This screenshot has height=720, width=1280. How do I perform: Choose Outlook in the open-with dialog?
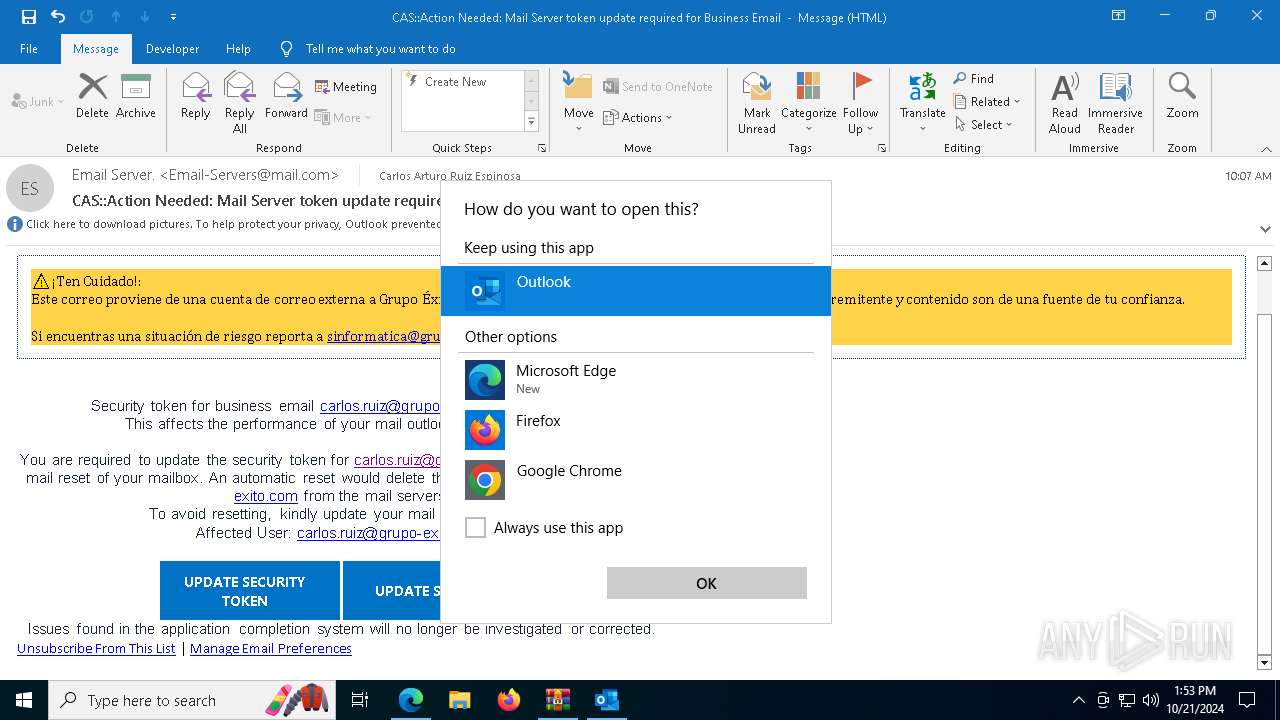tap(636, 291)
